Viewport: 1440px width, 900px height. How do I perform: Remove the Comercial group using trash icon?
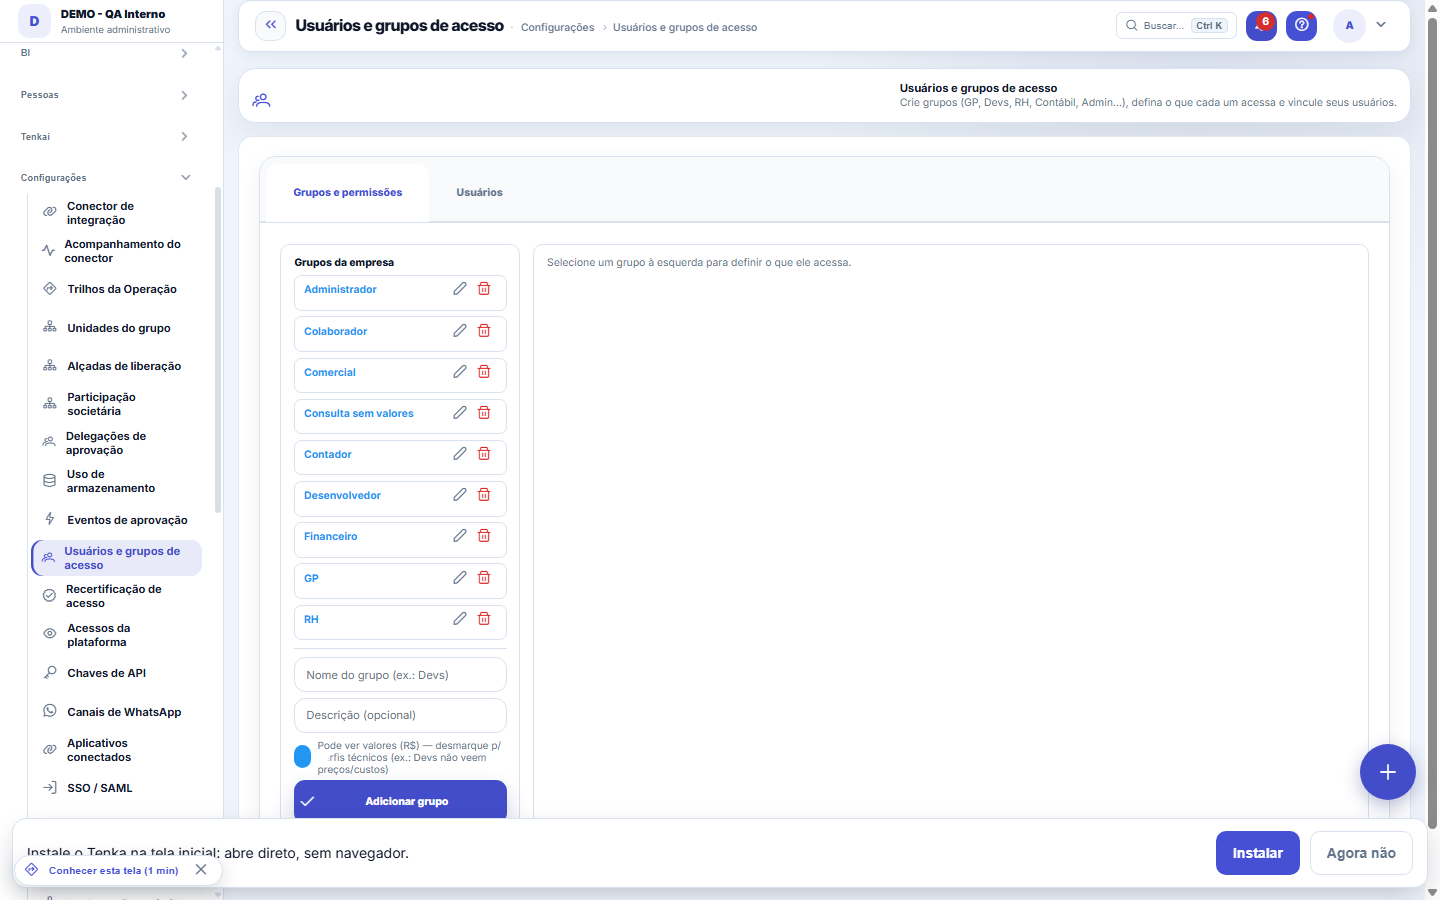tap(484, 372)
